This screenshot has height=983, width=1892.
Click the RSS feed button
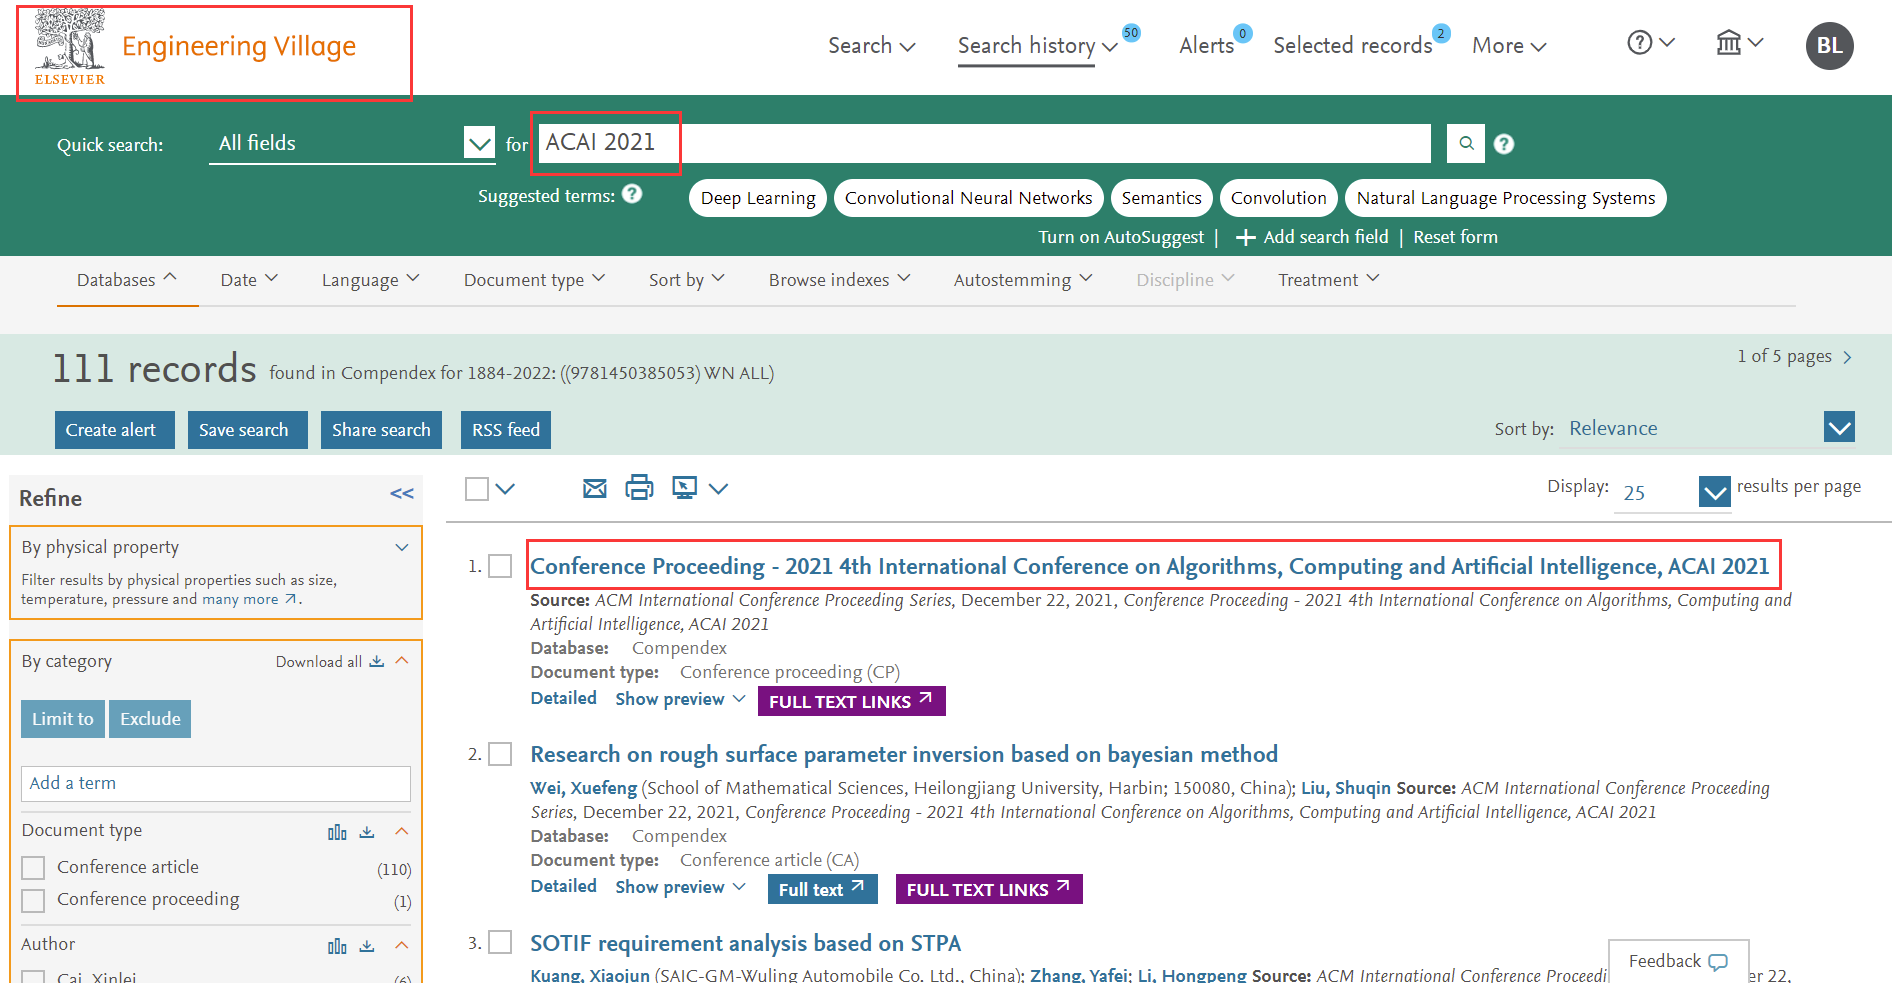[x=506, y=430]
